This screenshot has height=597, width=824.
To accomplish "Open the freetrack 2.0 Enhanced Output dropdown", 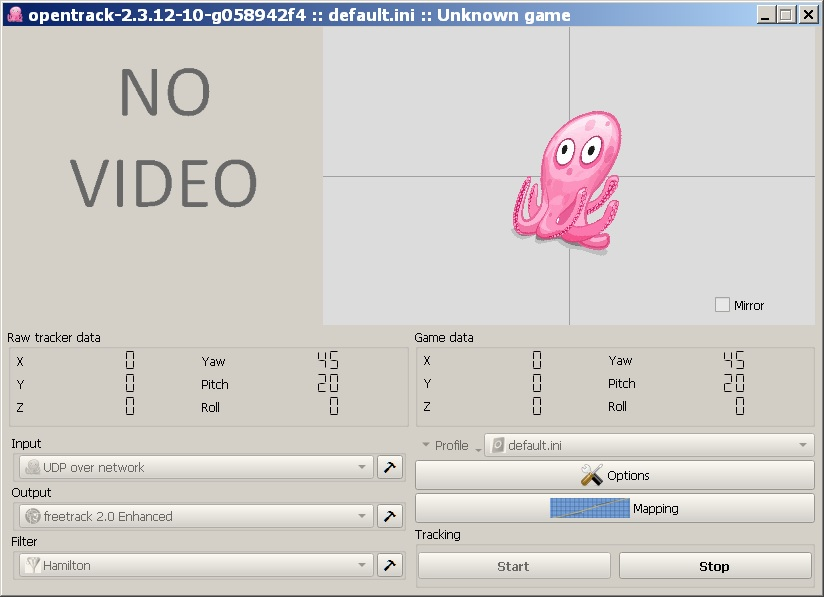I will (x=364, y=516).
